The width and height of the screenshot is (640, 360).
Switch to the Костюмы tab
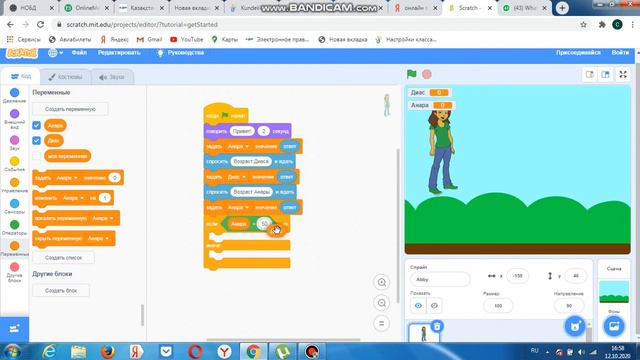point(65,77)
